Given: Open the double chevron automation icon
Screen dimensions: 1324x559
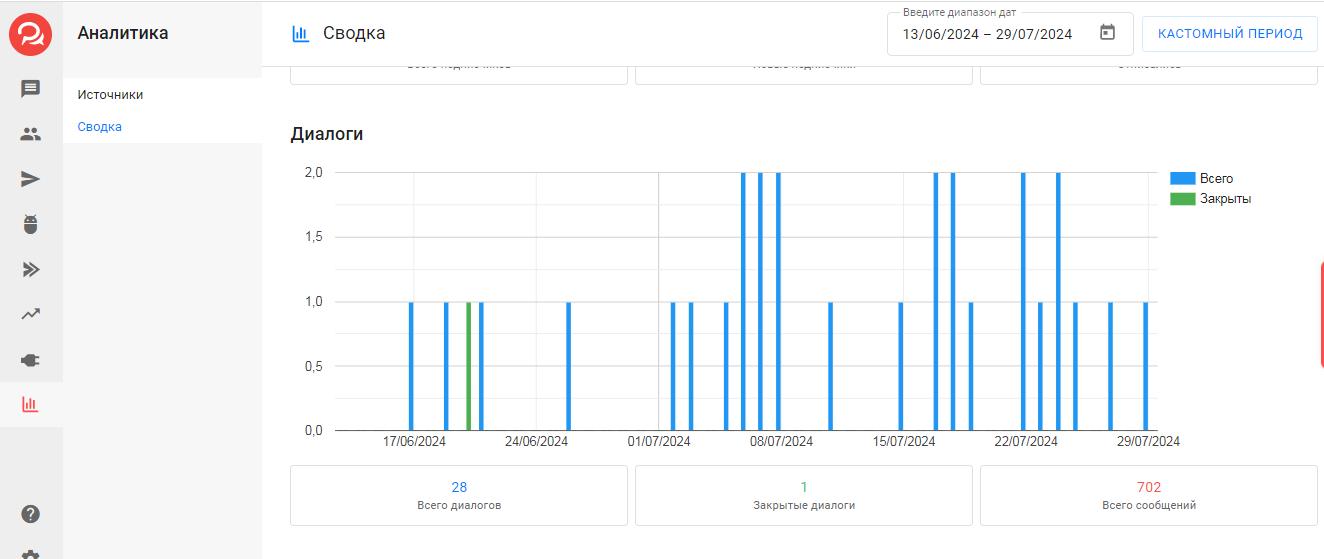Looking at the screenshot, I should [30, 269].
